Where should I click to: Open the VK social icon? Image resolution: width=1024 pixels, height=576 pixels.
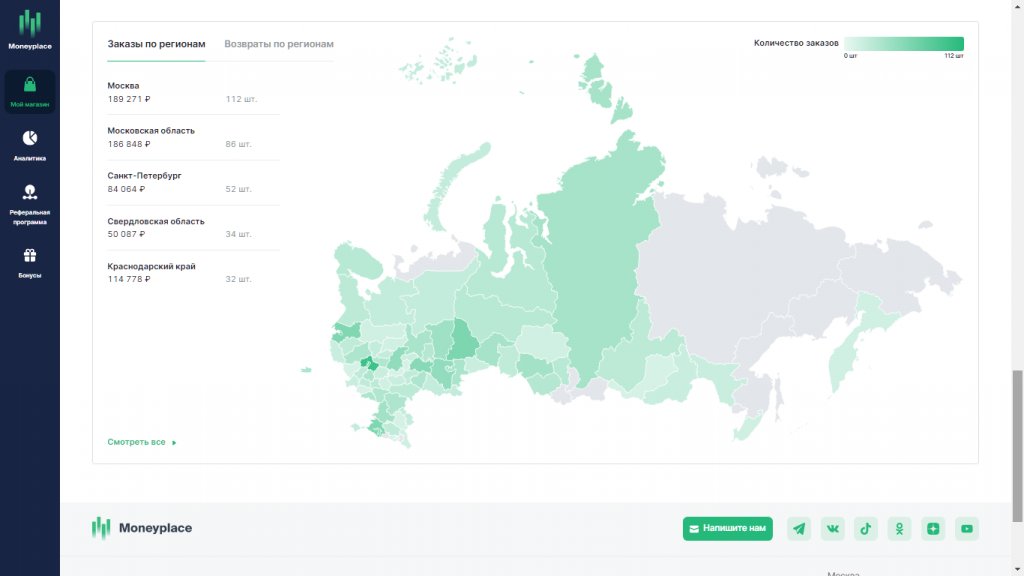point(832,528)
